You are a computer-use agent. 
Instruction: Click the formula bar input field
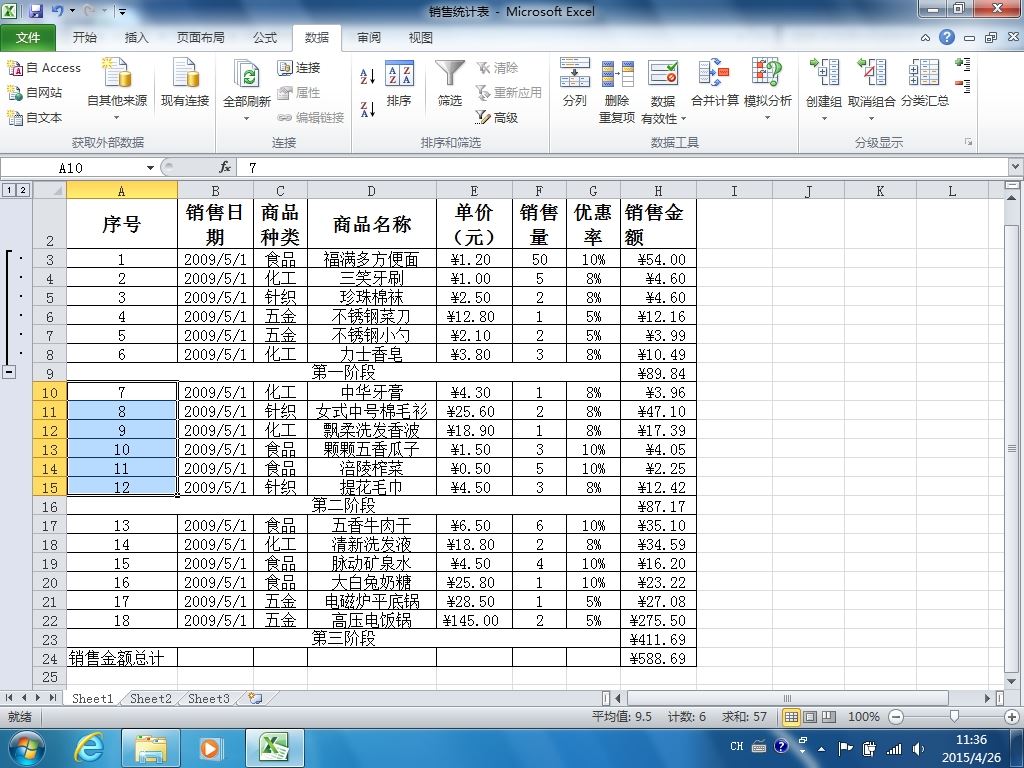624,168
